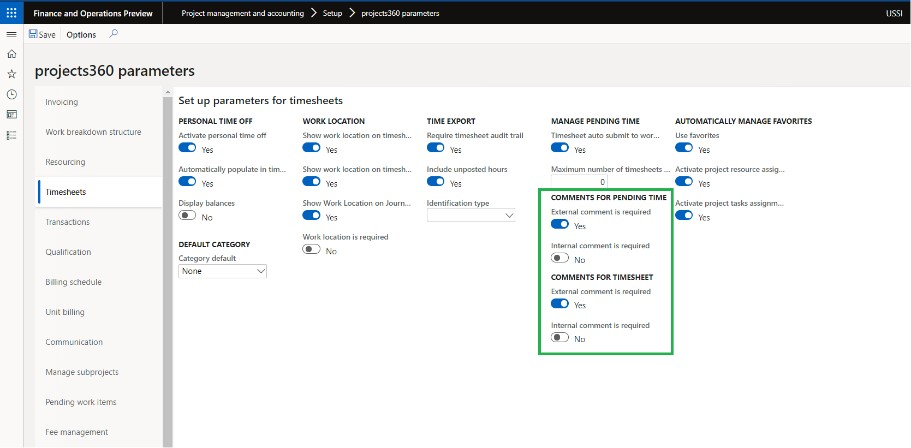This screenshot has height=448, width=911.
Task: Toggle Internal comment required for pending time
Action: tap(561, 259)
